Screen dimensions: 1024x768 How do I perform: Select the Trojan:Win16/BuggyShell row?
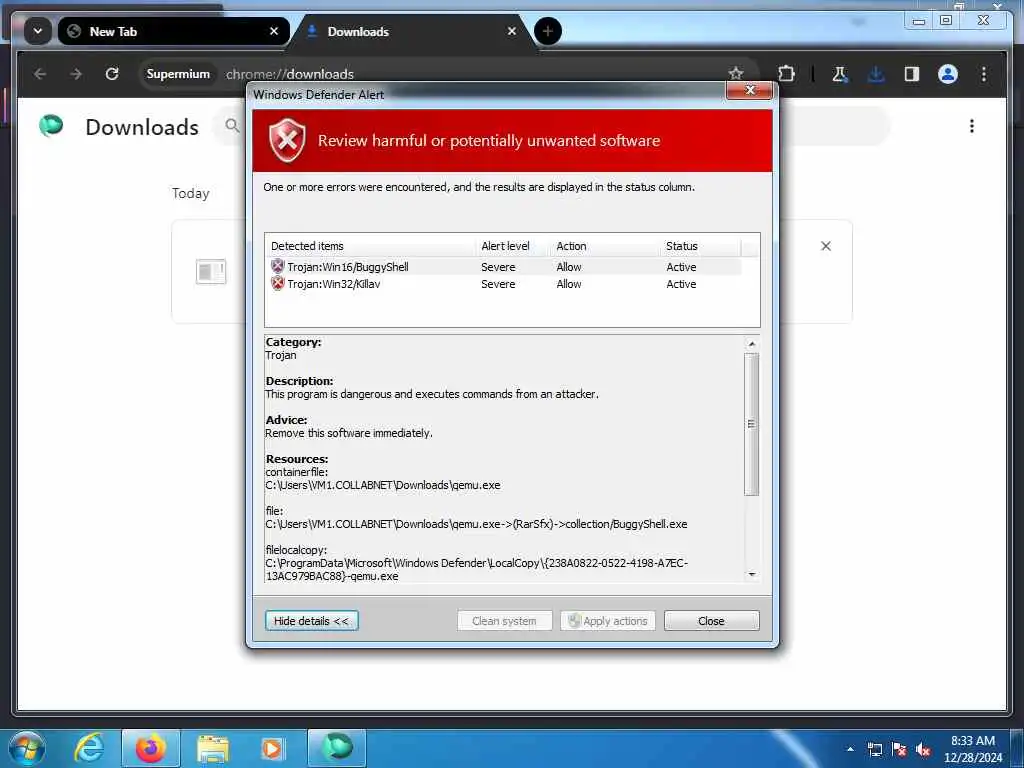(503, 266)
